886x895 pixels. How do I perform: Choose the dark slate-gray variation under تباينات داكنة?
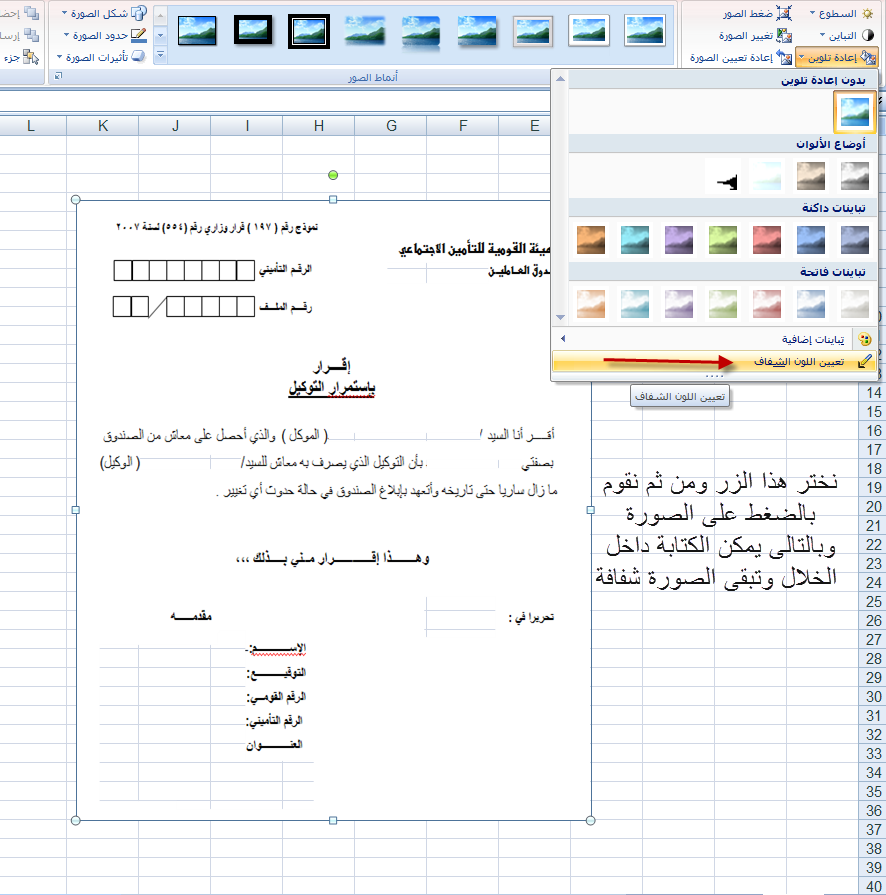pos(855,240)
